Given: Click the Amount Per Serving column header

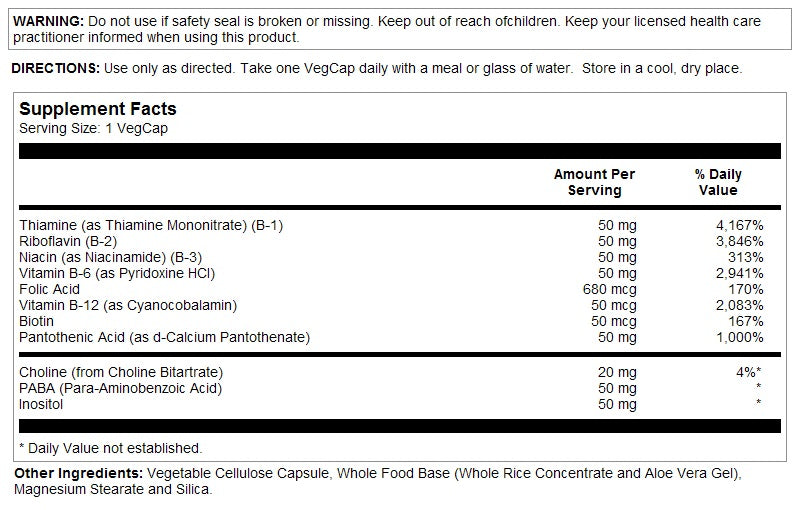Looking at the screenshot, I should pyautogui.click(x=594, y=182).
